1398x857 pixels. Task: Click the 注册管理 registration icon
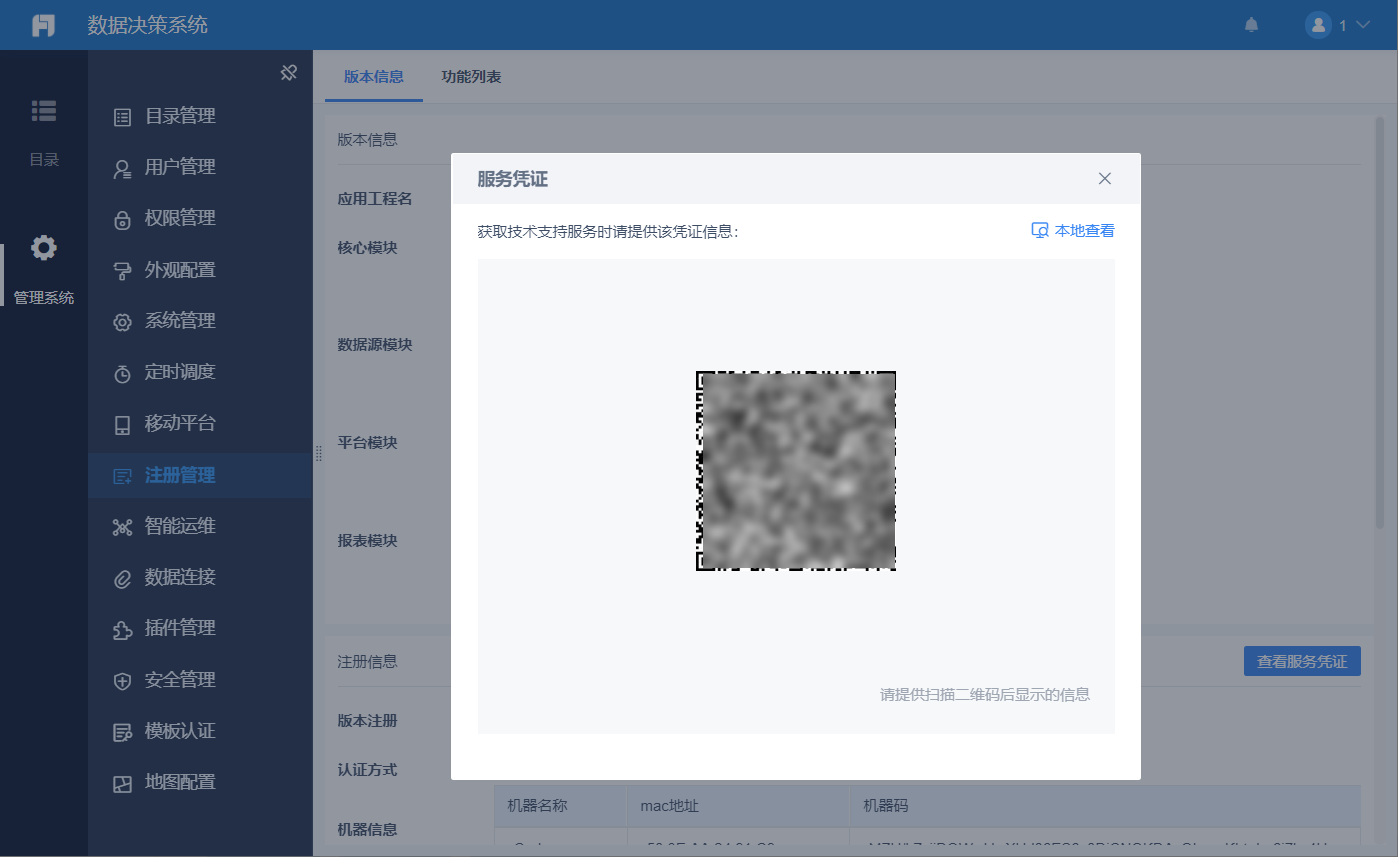[122, 476]
